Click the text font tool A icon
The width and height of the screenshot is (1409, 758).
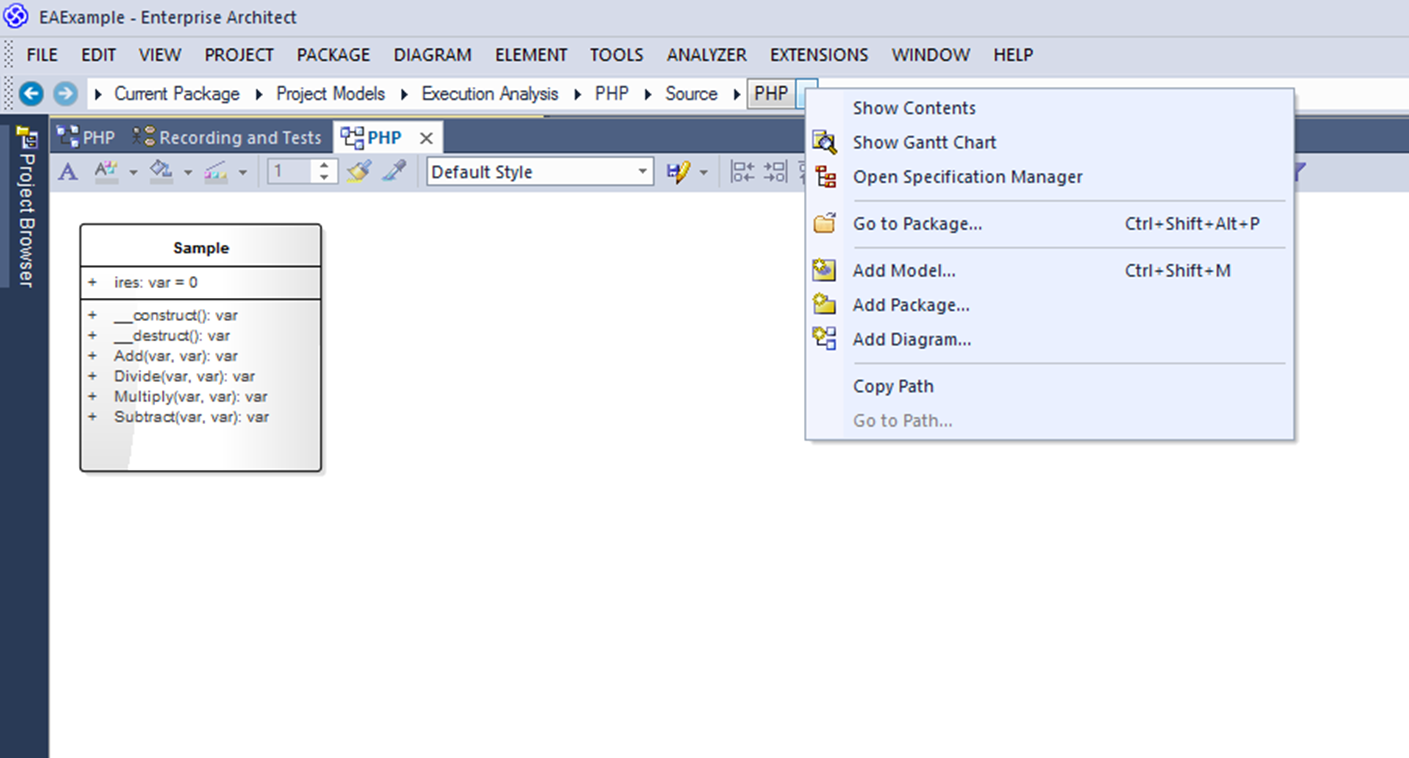(68, 172)
